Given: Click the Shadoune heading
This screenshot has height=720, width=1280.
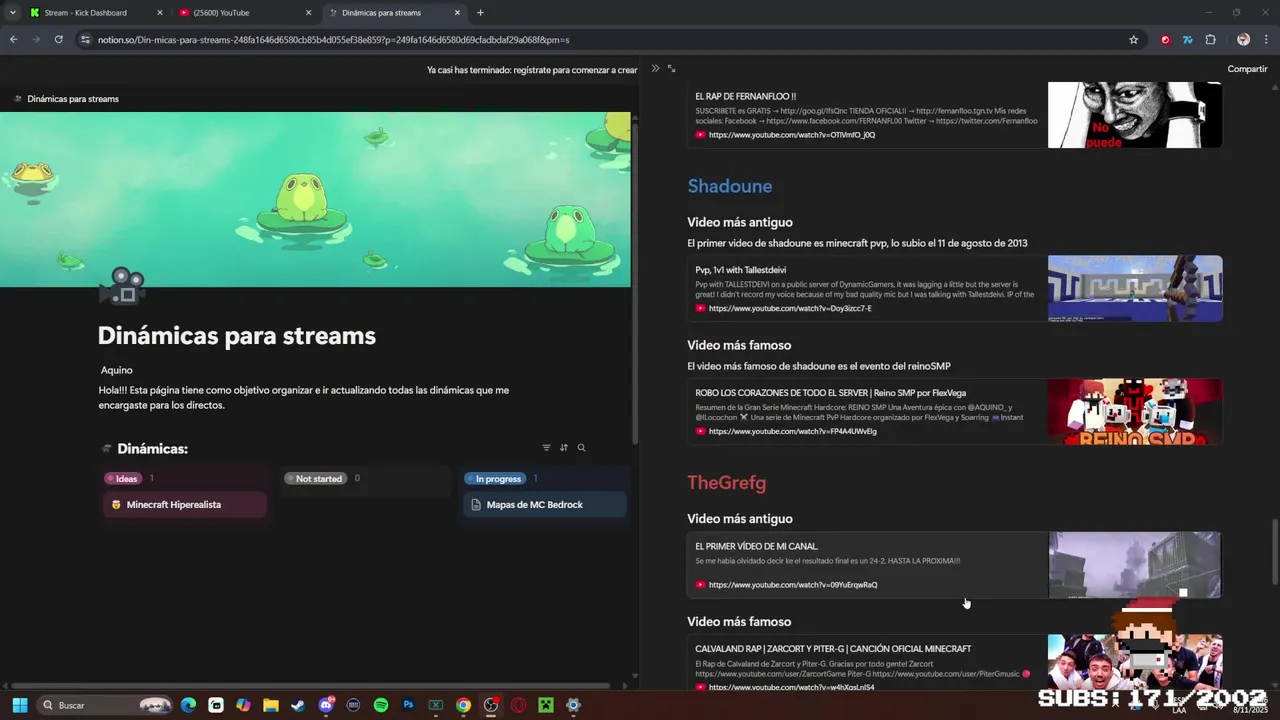Looking at the screenshot, I should click(x=729, y=186).
